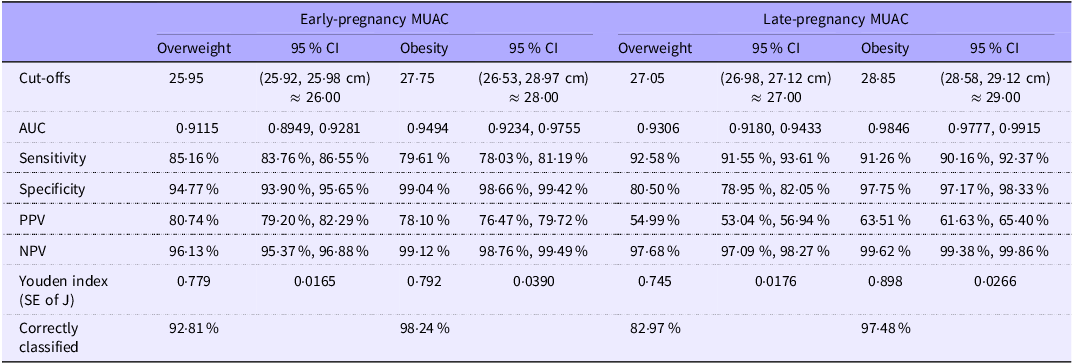Viewport: 1073px width, 364px height.
Task: Click late-pregnancy overweight cut-off value 27·05
Action: click(x=646, y=79)
